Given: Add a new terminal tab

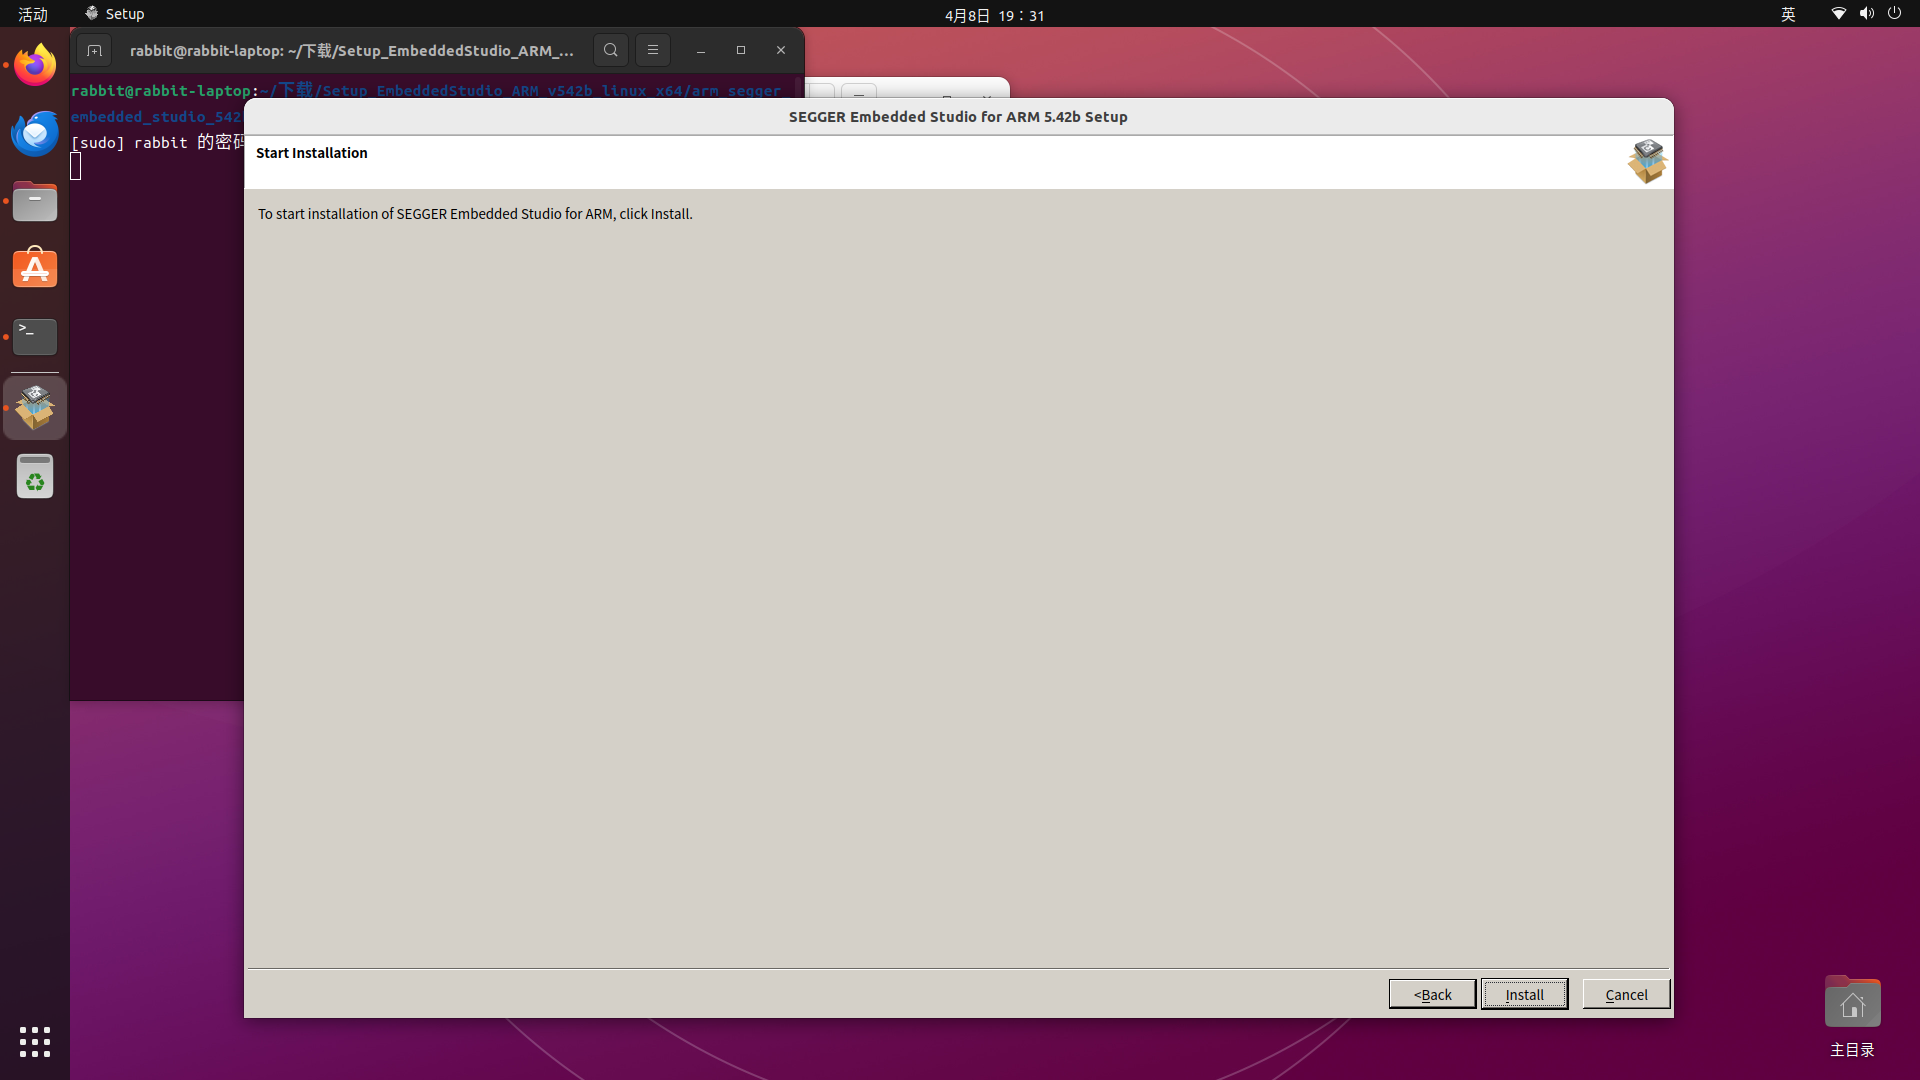Looking at the screenshot, I should click(x=94, y=50).
